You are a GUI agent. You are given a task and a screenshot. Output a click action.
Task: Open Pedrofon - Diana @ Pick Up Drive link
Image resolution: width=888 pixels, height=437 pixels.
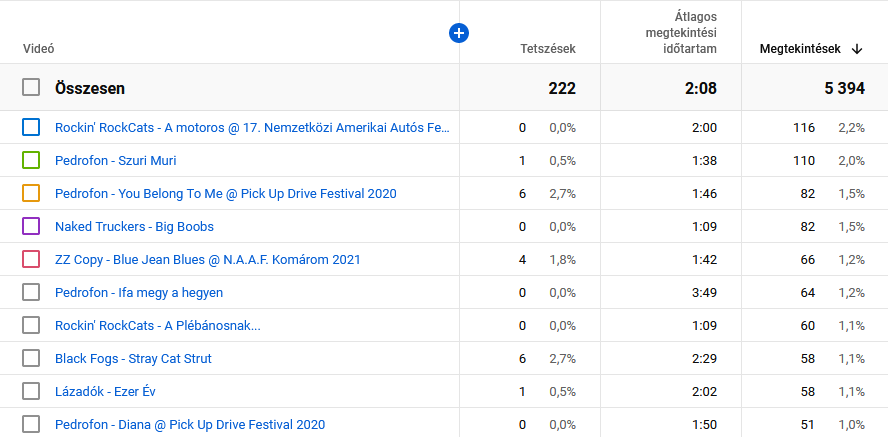(189, 424)
